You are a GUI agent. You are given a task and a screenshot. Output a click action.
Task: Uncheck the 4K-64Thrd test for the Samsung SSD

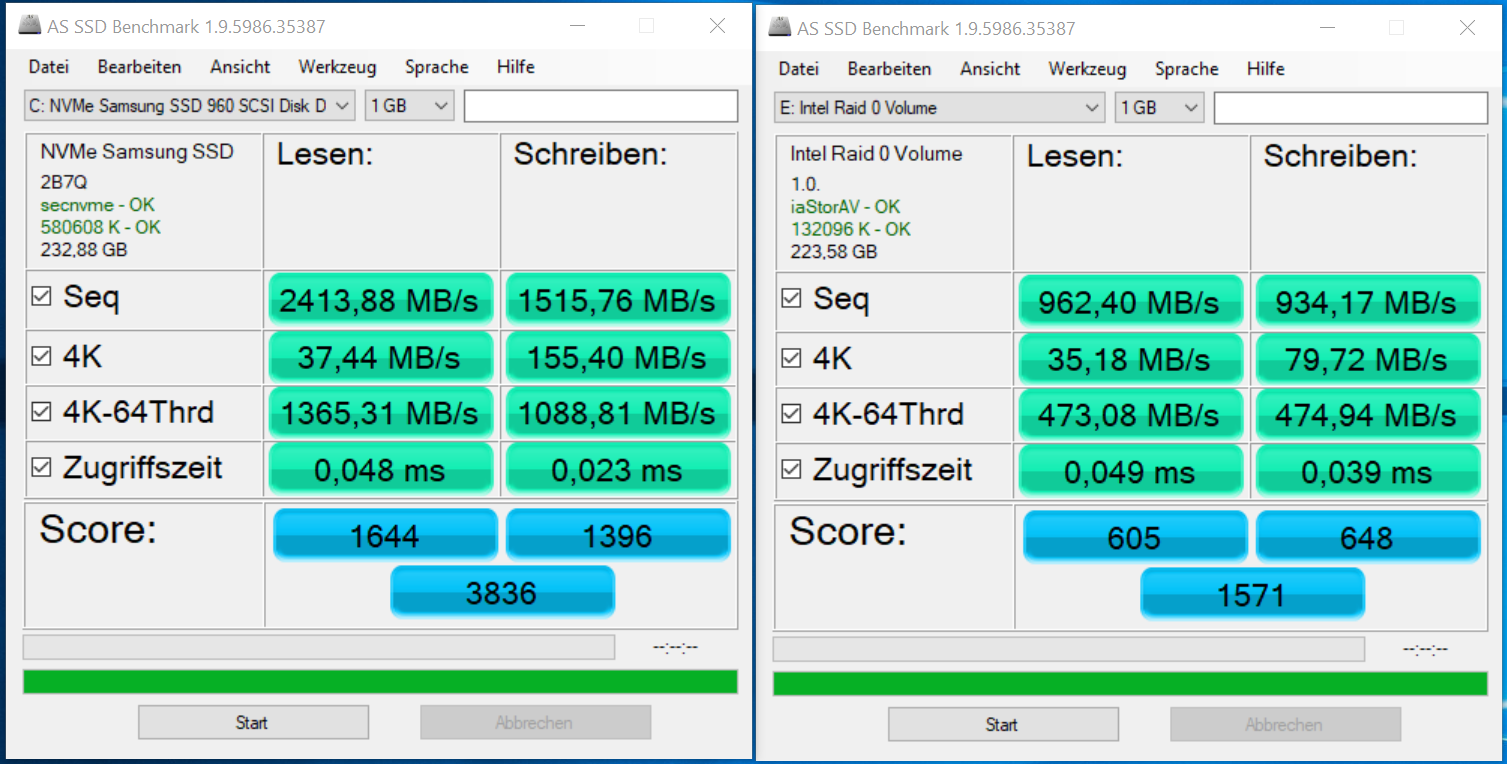pyautogui.click(x=41, y=411)
